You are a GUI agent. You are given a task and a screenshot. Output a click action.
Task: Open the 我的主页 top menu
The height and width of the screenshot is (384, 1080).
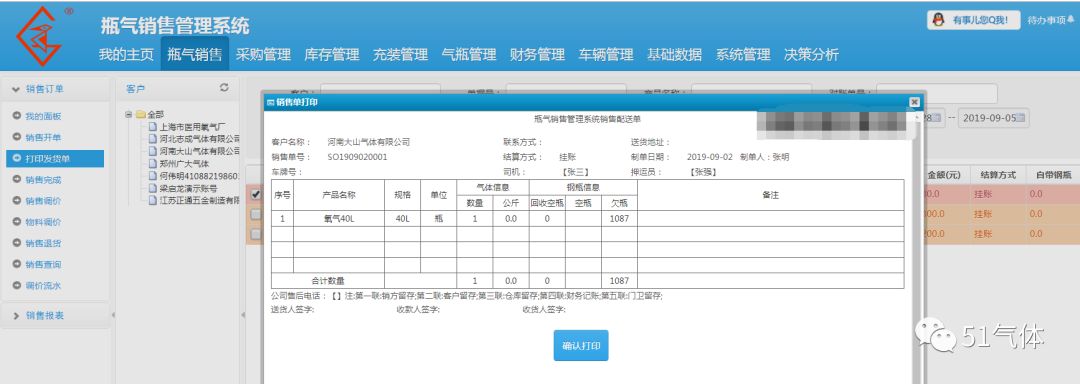click(x=126, y=54)
